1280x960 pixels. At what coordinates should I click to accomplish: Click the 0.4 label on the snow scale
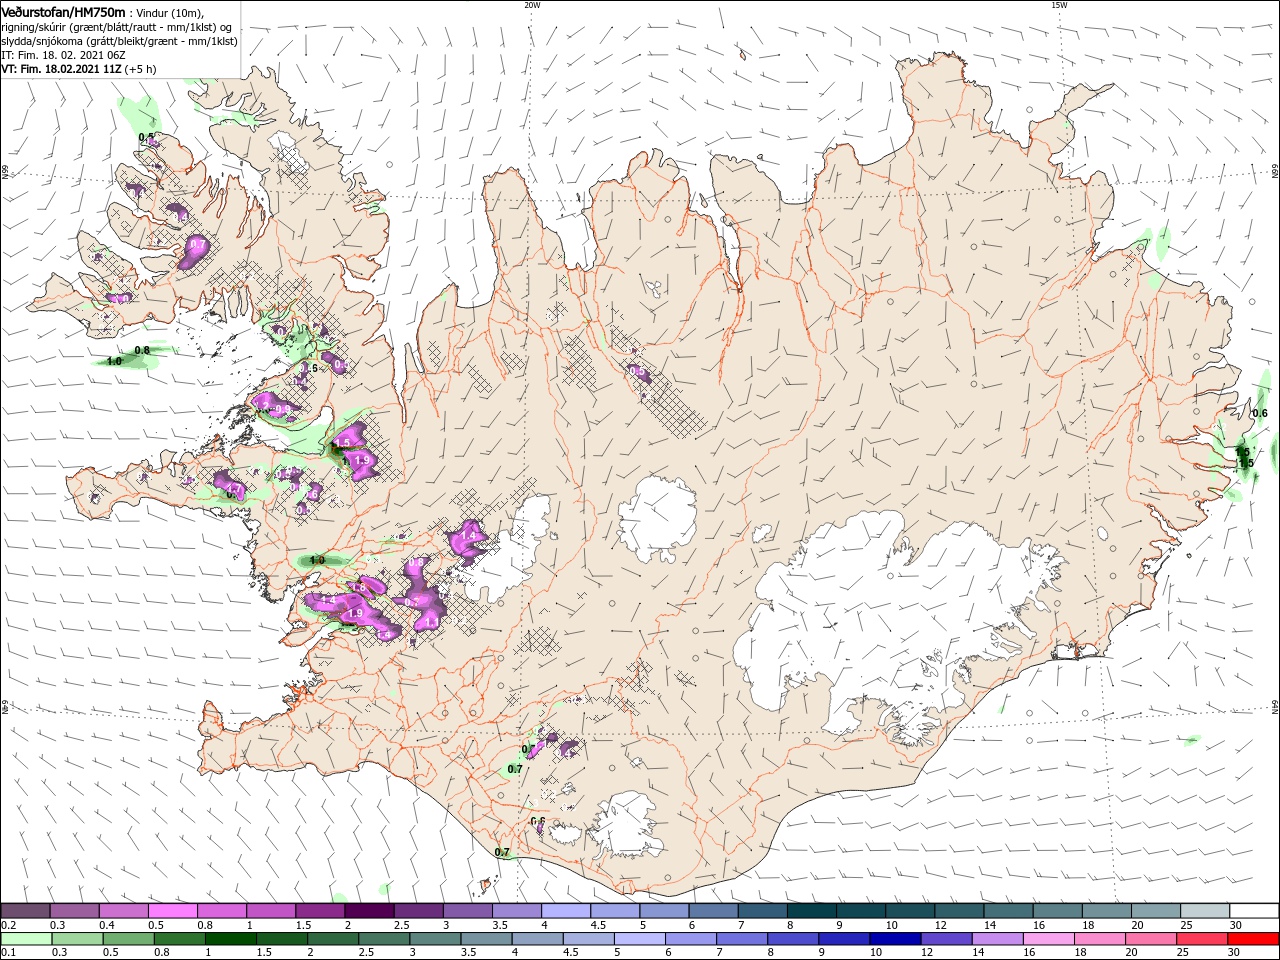[x=107, y=925]
